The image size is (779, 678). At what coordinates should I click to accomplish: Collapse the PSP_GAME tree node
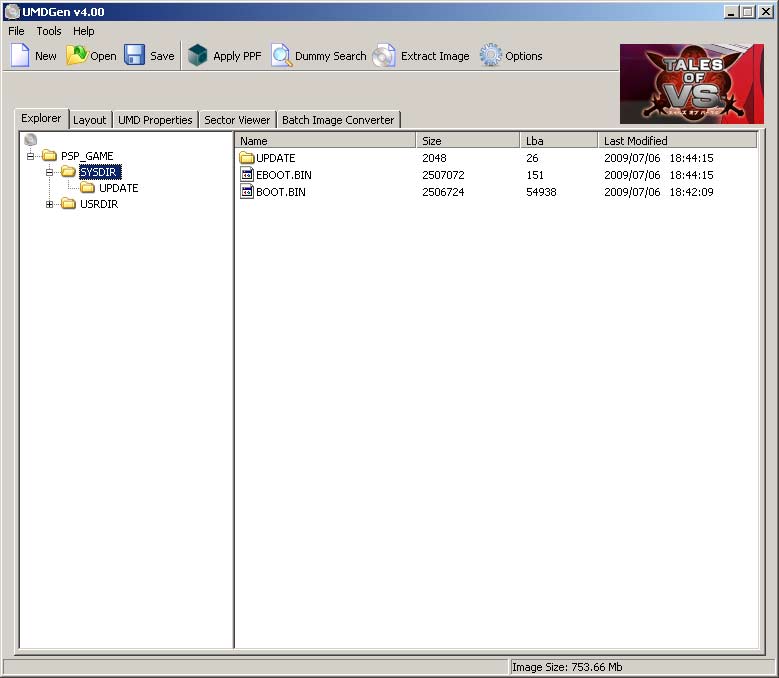tap(30, 156)
